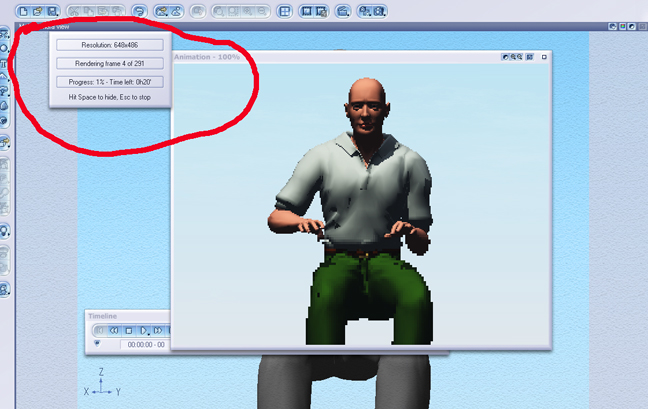Open a scene with the folder icon
The image size is (648, 409).
click(x=38, y=11)
